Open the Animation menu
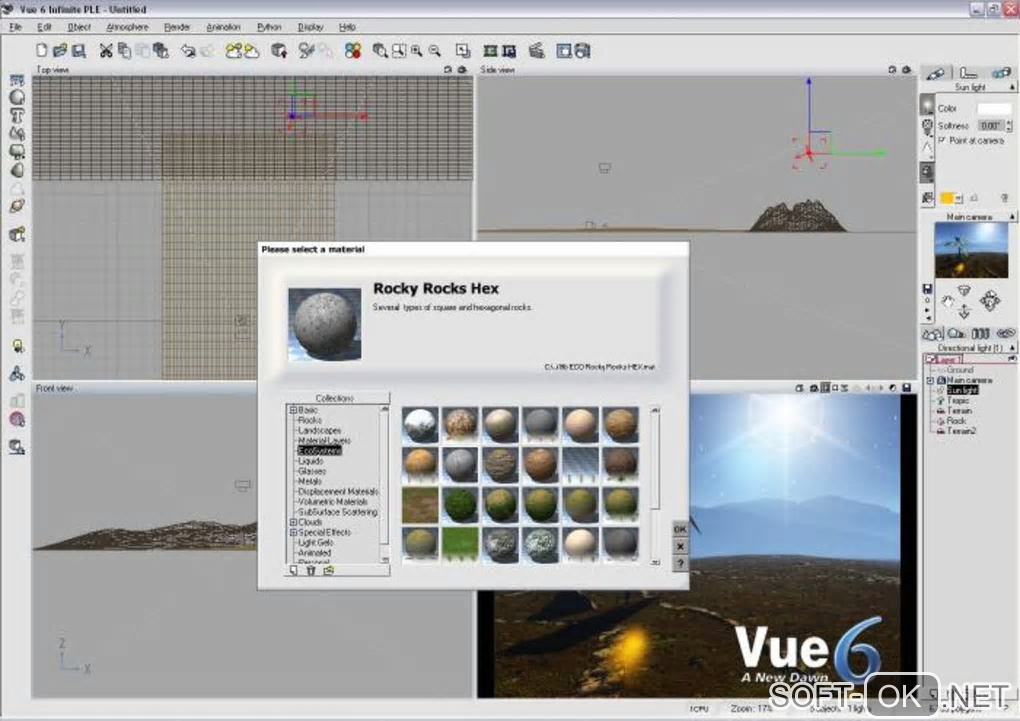The width and height of the screenshot is (1020, 721). (x=223, y=27)
